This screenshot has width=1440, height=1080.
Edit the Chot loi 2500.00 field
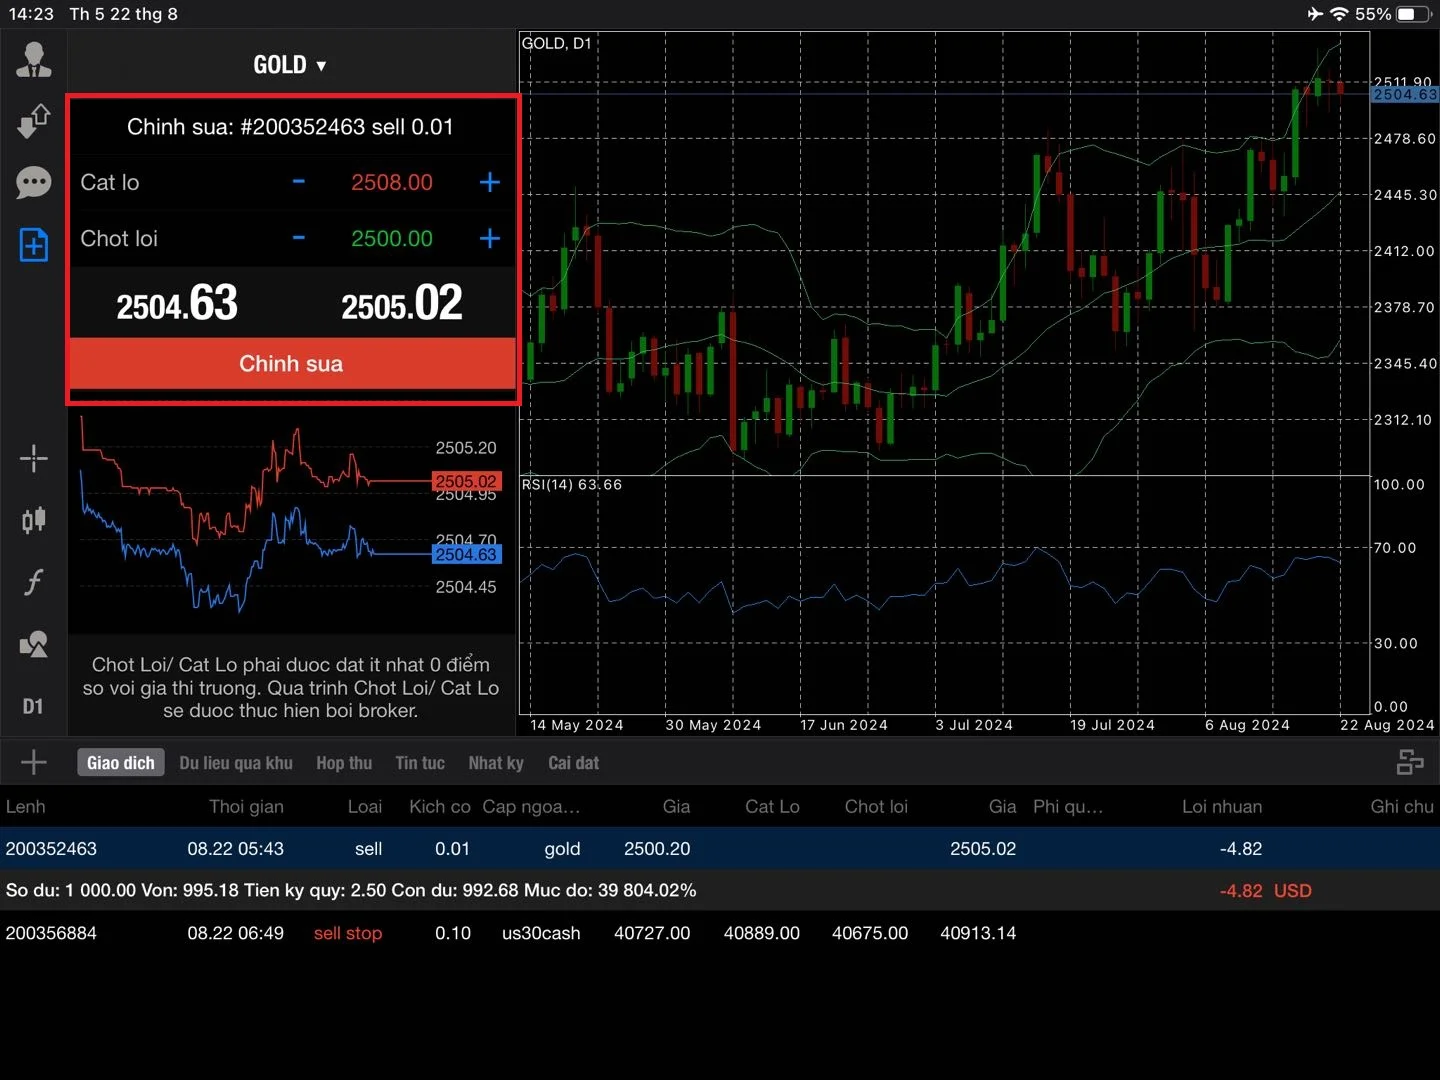392,238
